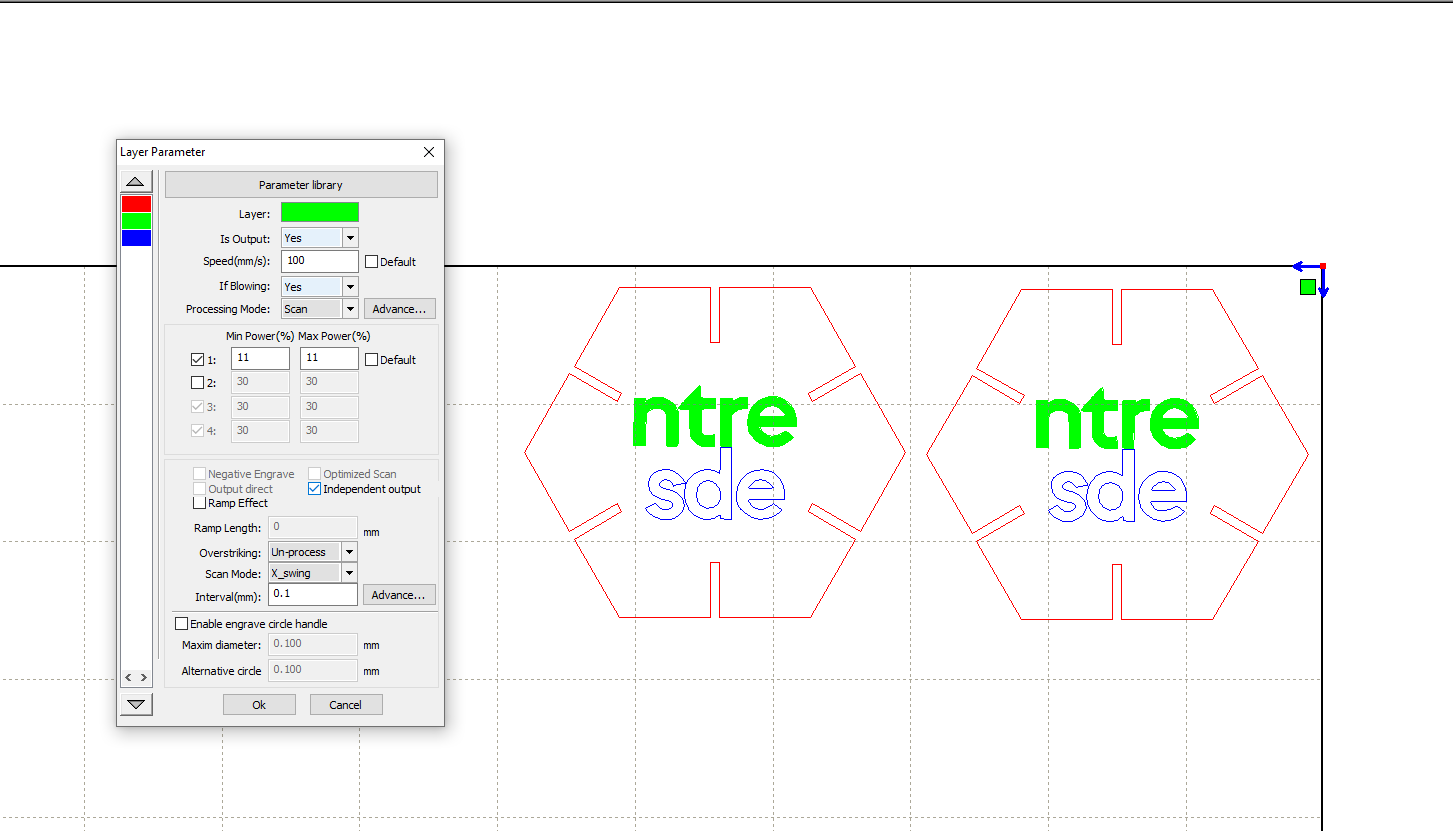
Task: Select the blue layer in the layer list
Action: (136, 238)
